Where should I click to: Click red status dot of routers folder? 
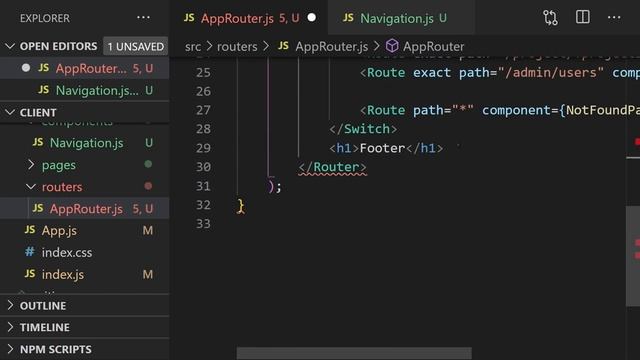(x=148, y=186)
